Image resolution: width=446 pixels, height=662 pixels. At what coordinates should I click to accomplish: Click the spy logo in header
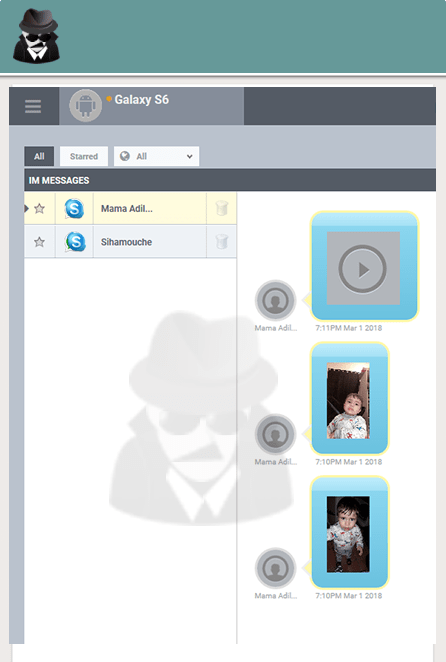click(36, 36)
